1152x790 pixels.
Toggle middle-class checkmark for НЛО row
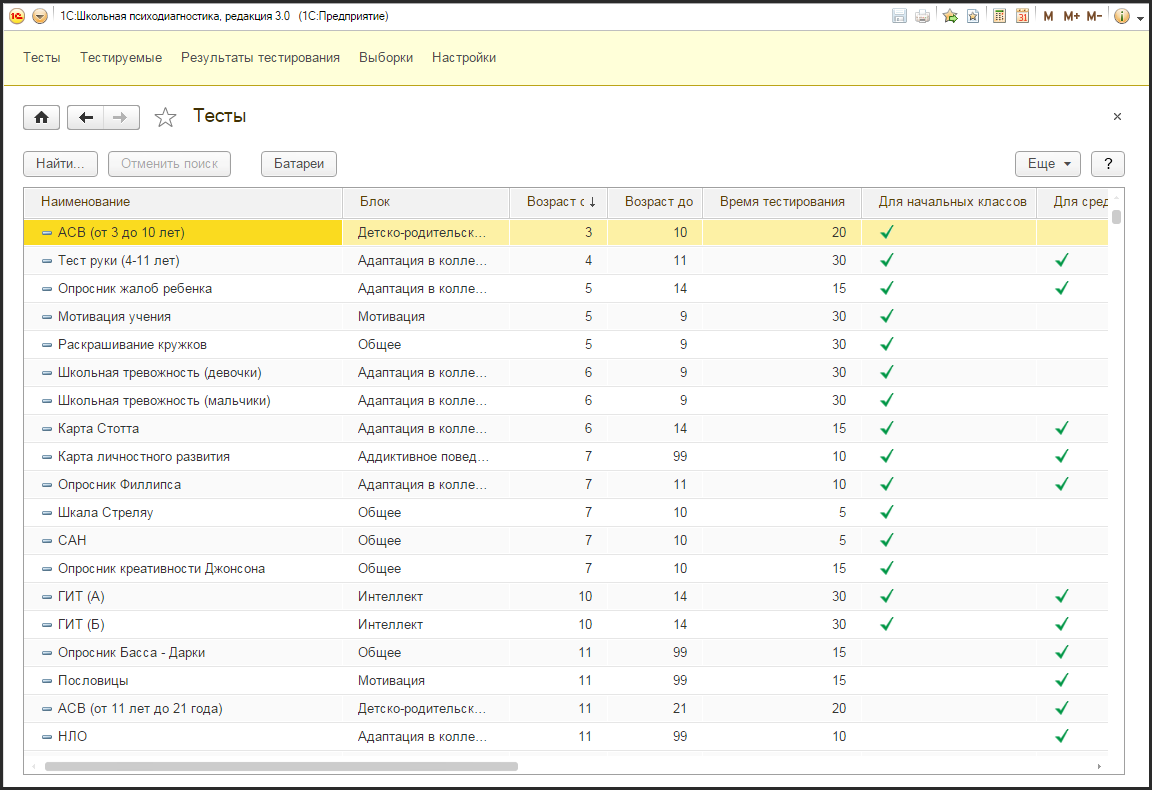click(1062, 736)
